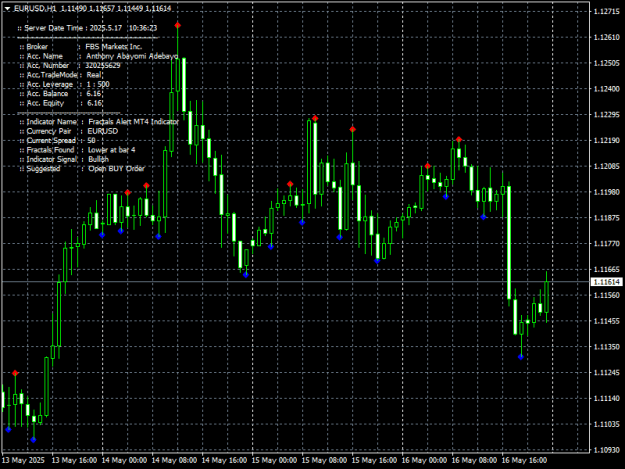Click the OHLC values 1.11490 1.12657 1.11449 1.11614
The height and width of the screenshot is (469, 625).
click(116, 9)
